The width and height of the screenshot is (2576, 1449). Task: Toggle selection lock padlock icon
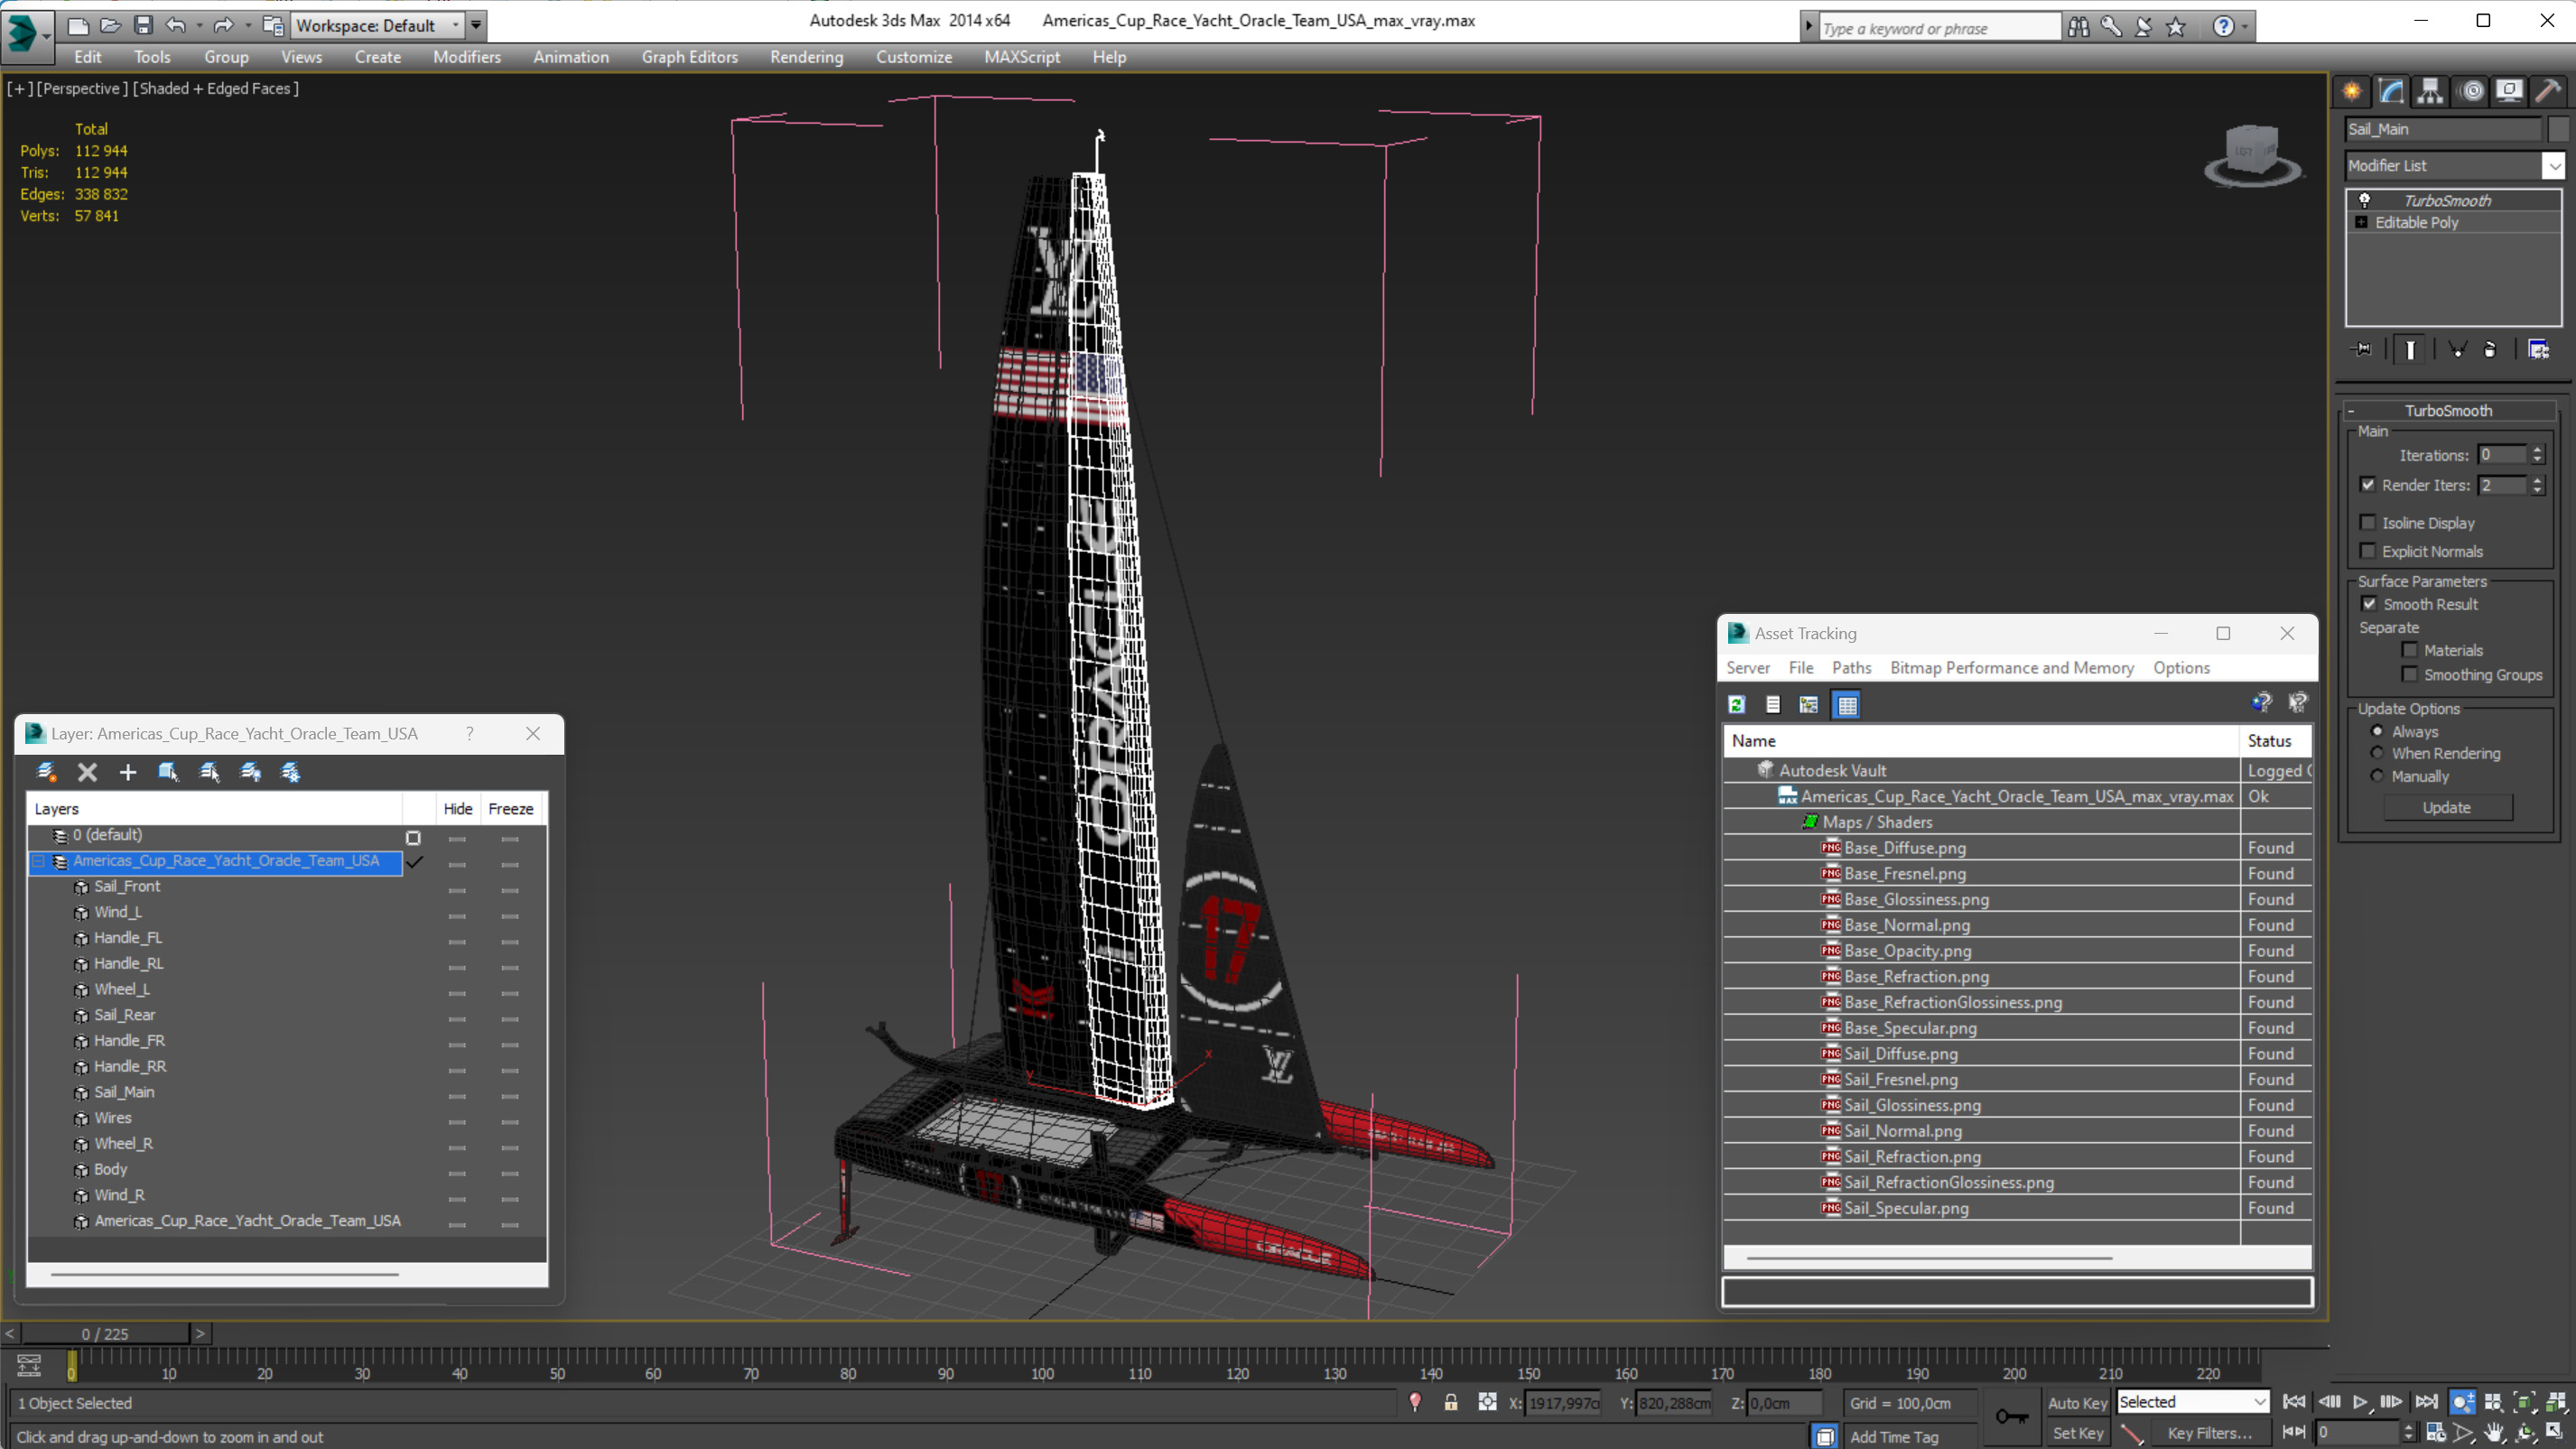(x=1450, y=1402)
